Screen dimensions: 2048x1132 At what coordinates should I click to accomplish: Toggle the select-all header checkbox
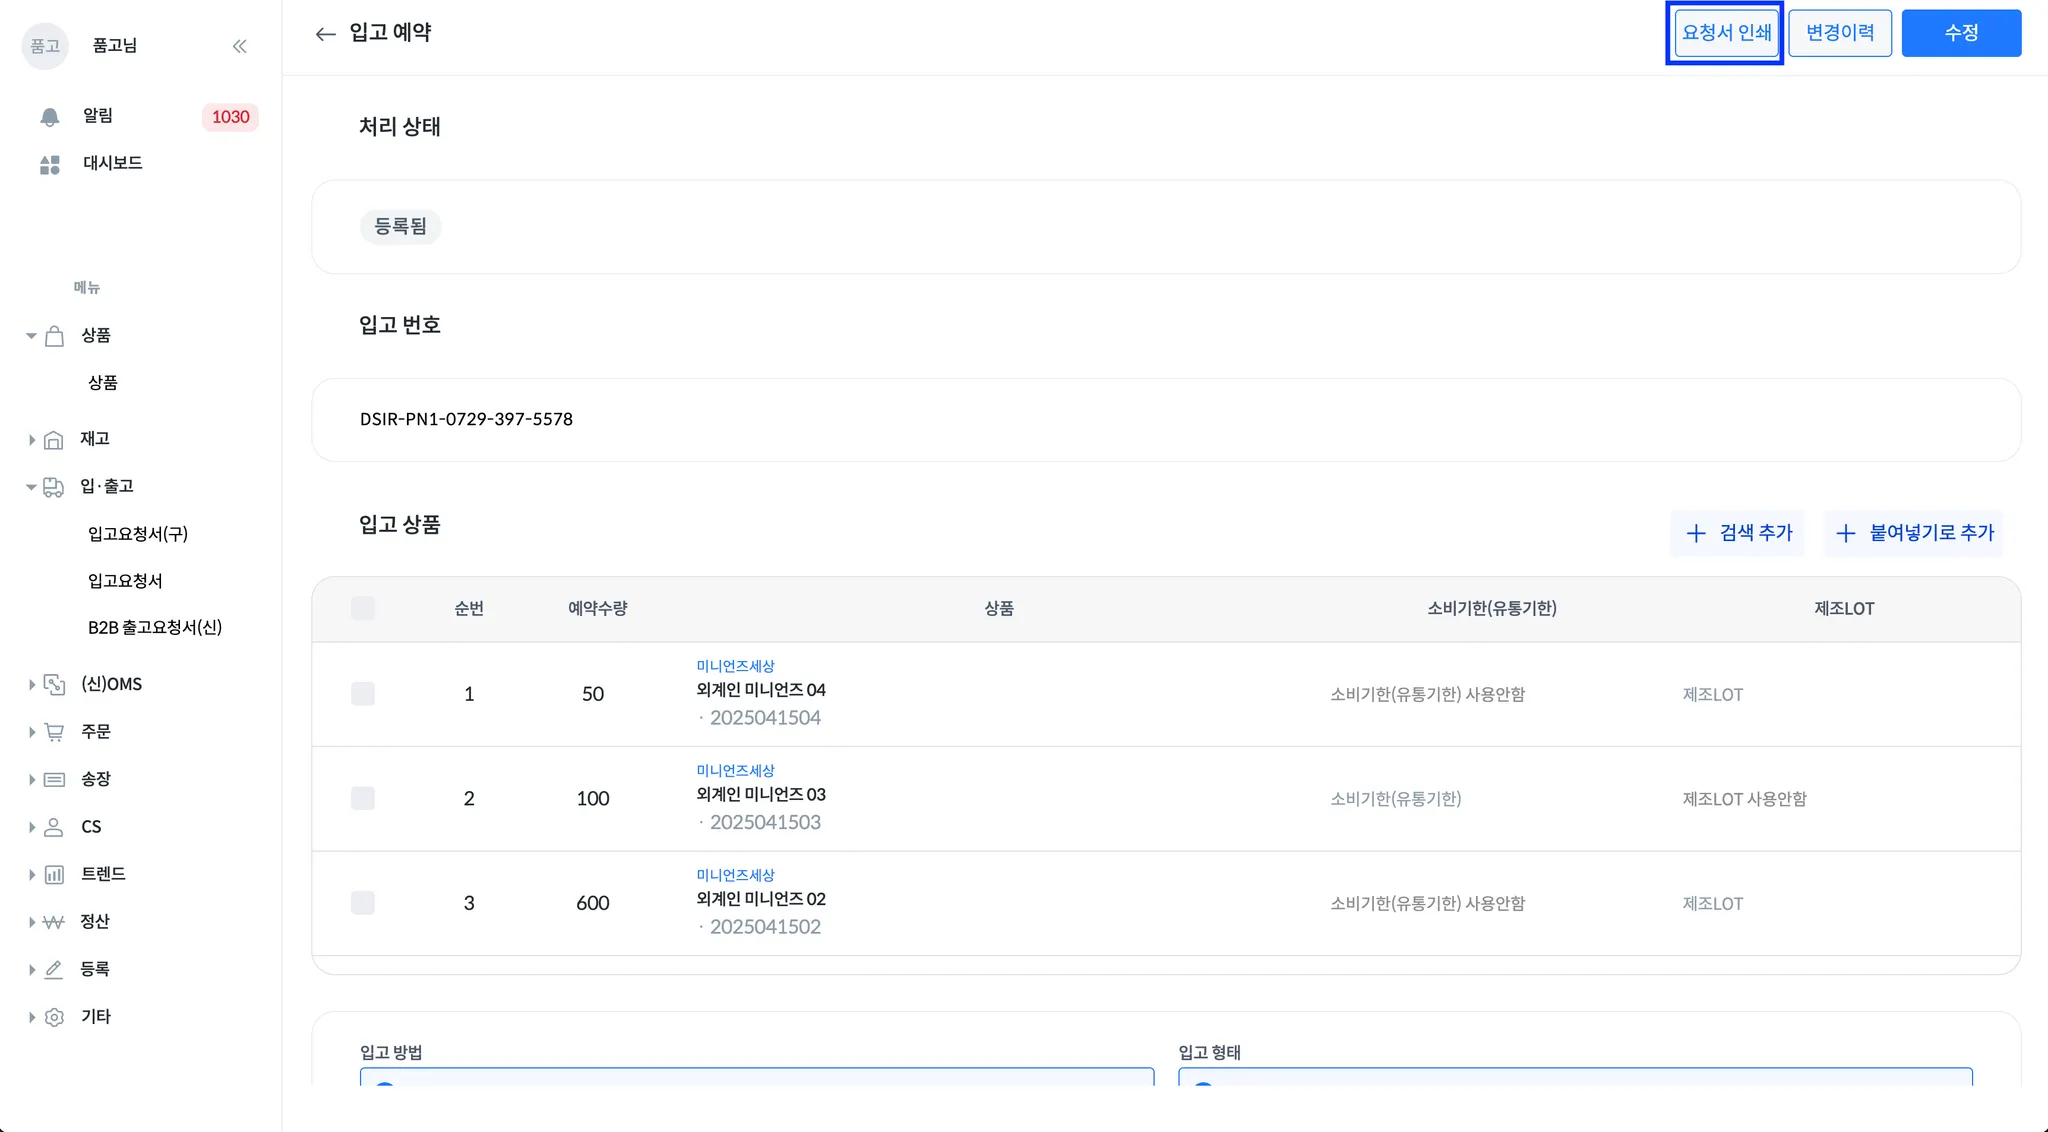[x=363, y=608]
